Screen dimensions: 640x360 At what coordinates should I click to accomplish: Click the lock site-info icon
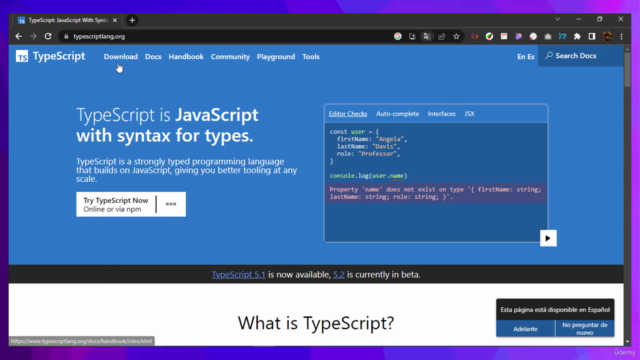point(66,36)
